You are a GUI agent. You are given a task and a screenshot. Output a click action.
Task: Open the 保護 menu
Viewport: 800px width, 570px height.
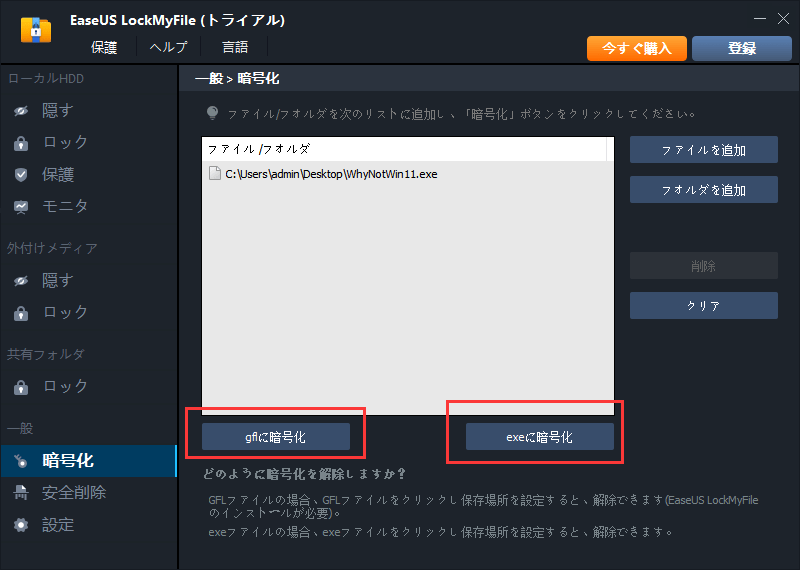point(104,47)
